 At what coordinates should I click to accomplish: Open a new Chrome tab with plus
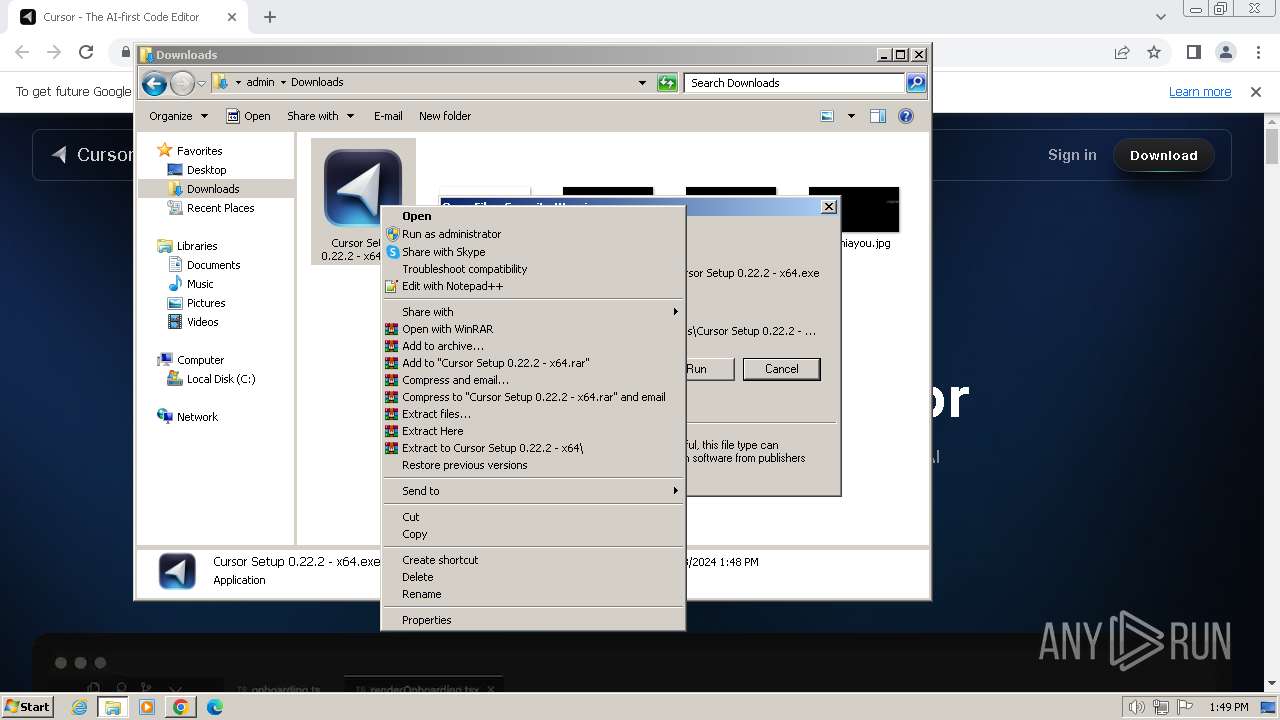(x=270, y=17)
